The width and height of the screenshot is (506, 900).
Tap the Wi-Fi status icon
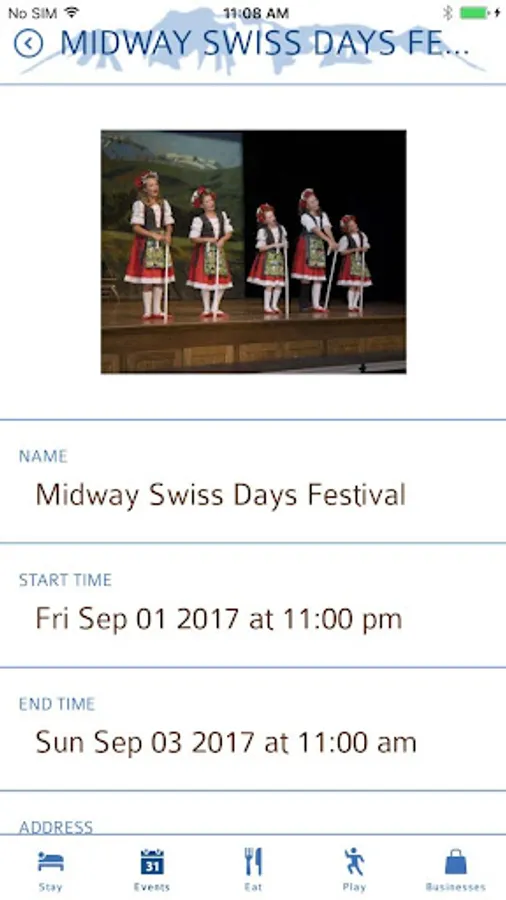click(x=71, y=12)
